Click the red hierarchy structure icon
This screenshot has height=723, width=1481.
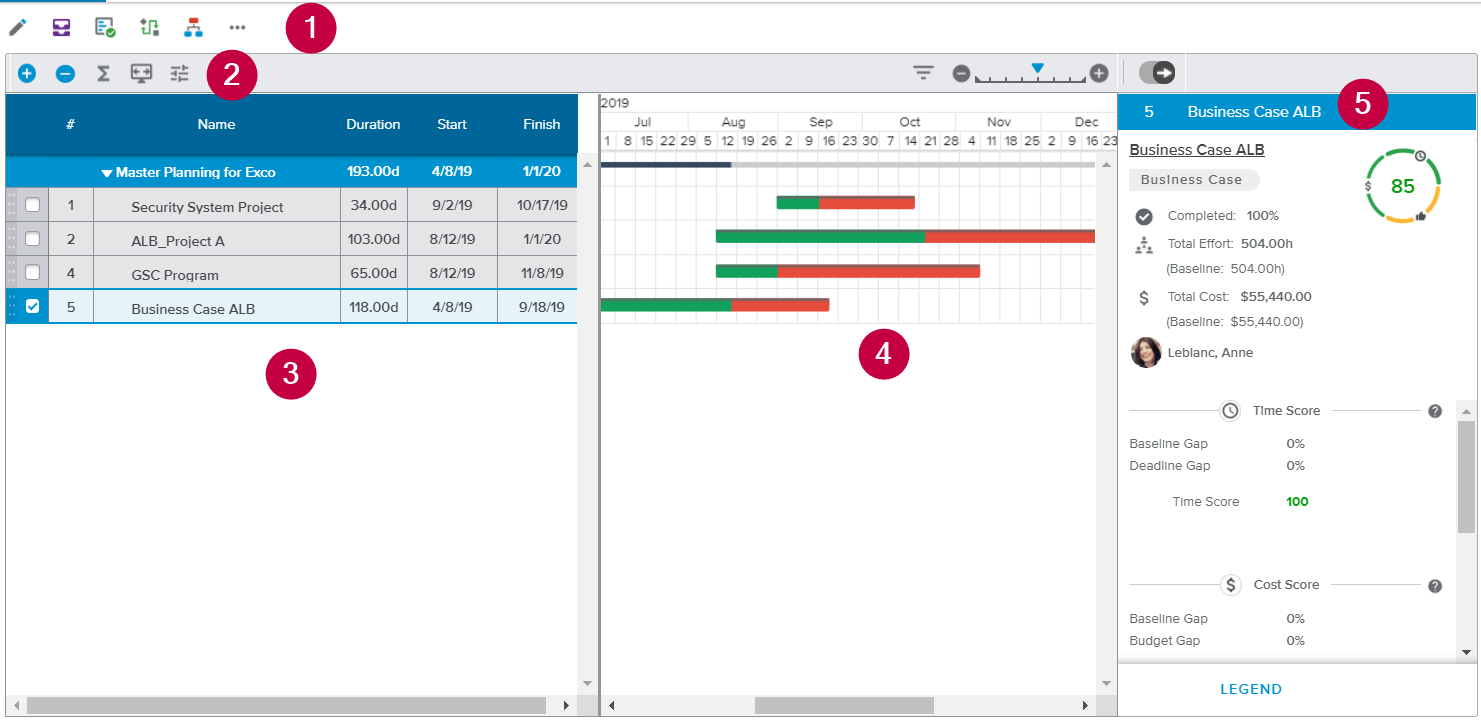(193, 28)
